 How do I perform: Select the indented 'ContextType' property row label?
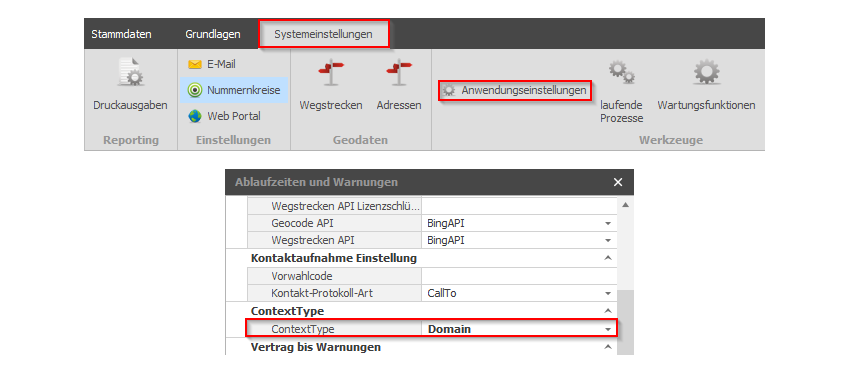click(302, 329)
